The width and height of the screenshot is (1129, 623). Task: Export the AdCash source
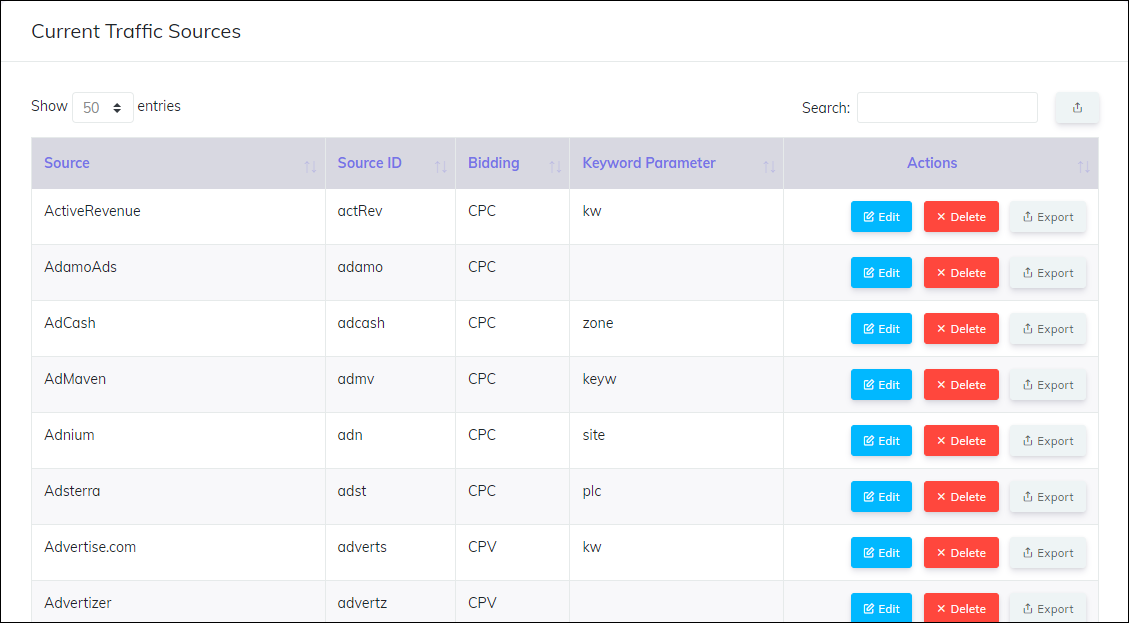click(x=1048, y=328)
